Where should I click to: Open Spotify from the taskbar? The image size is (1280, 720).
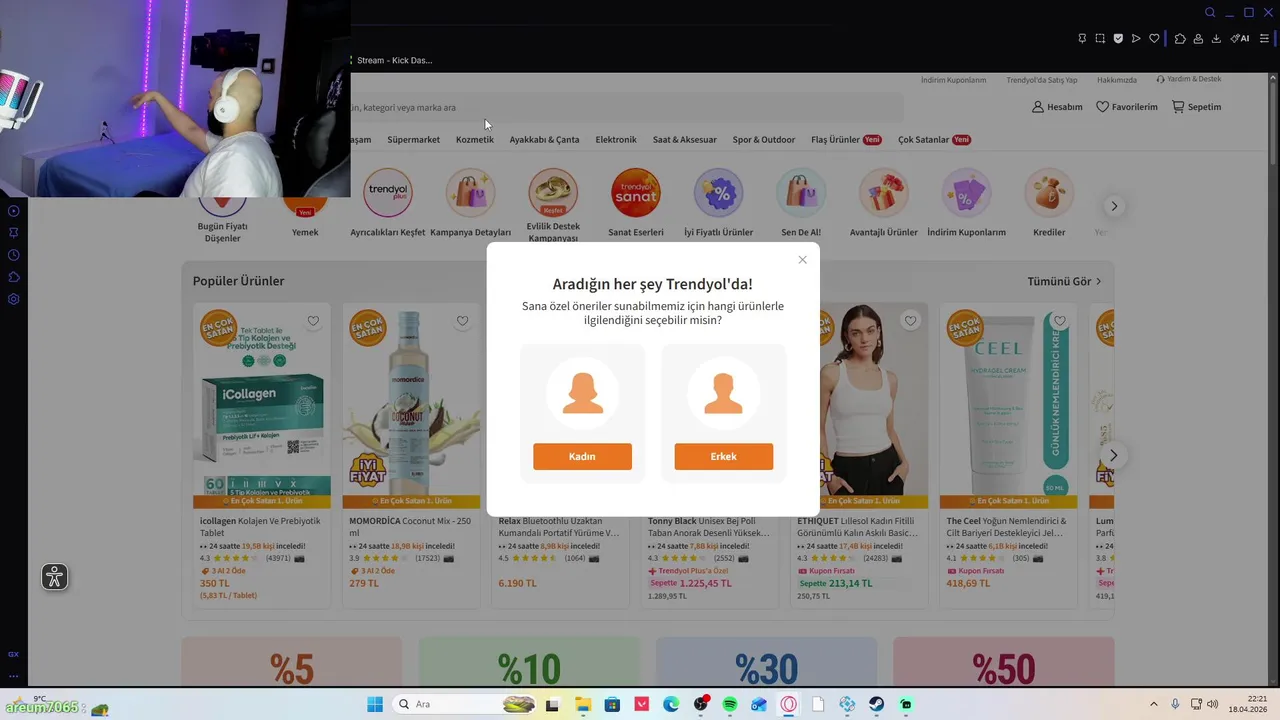point(730,705)
